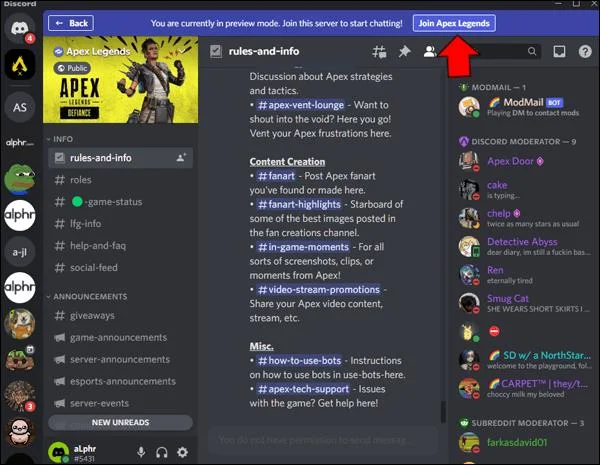Open the esports-announcements channel

pyautogui.click(x=120, y=382)
